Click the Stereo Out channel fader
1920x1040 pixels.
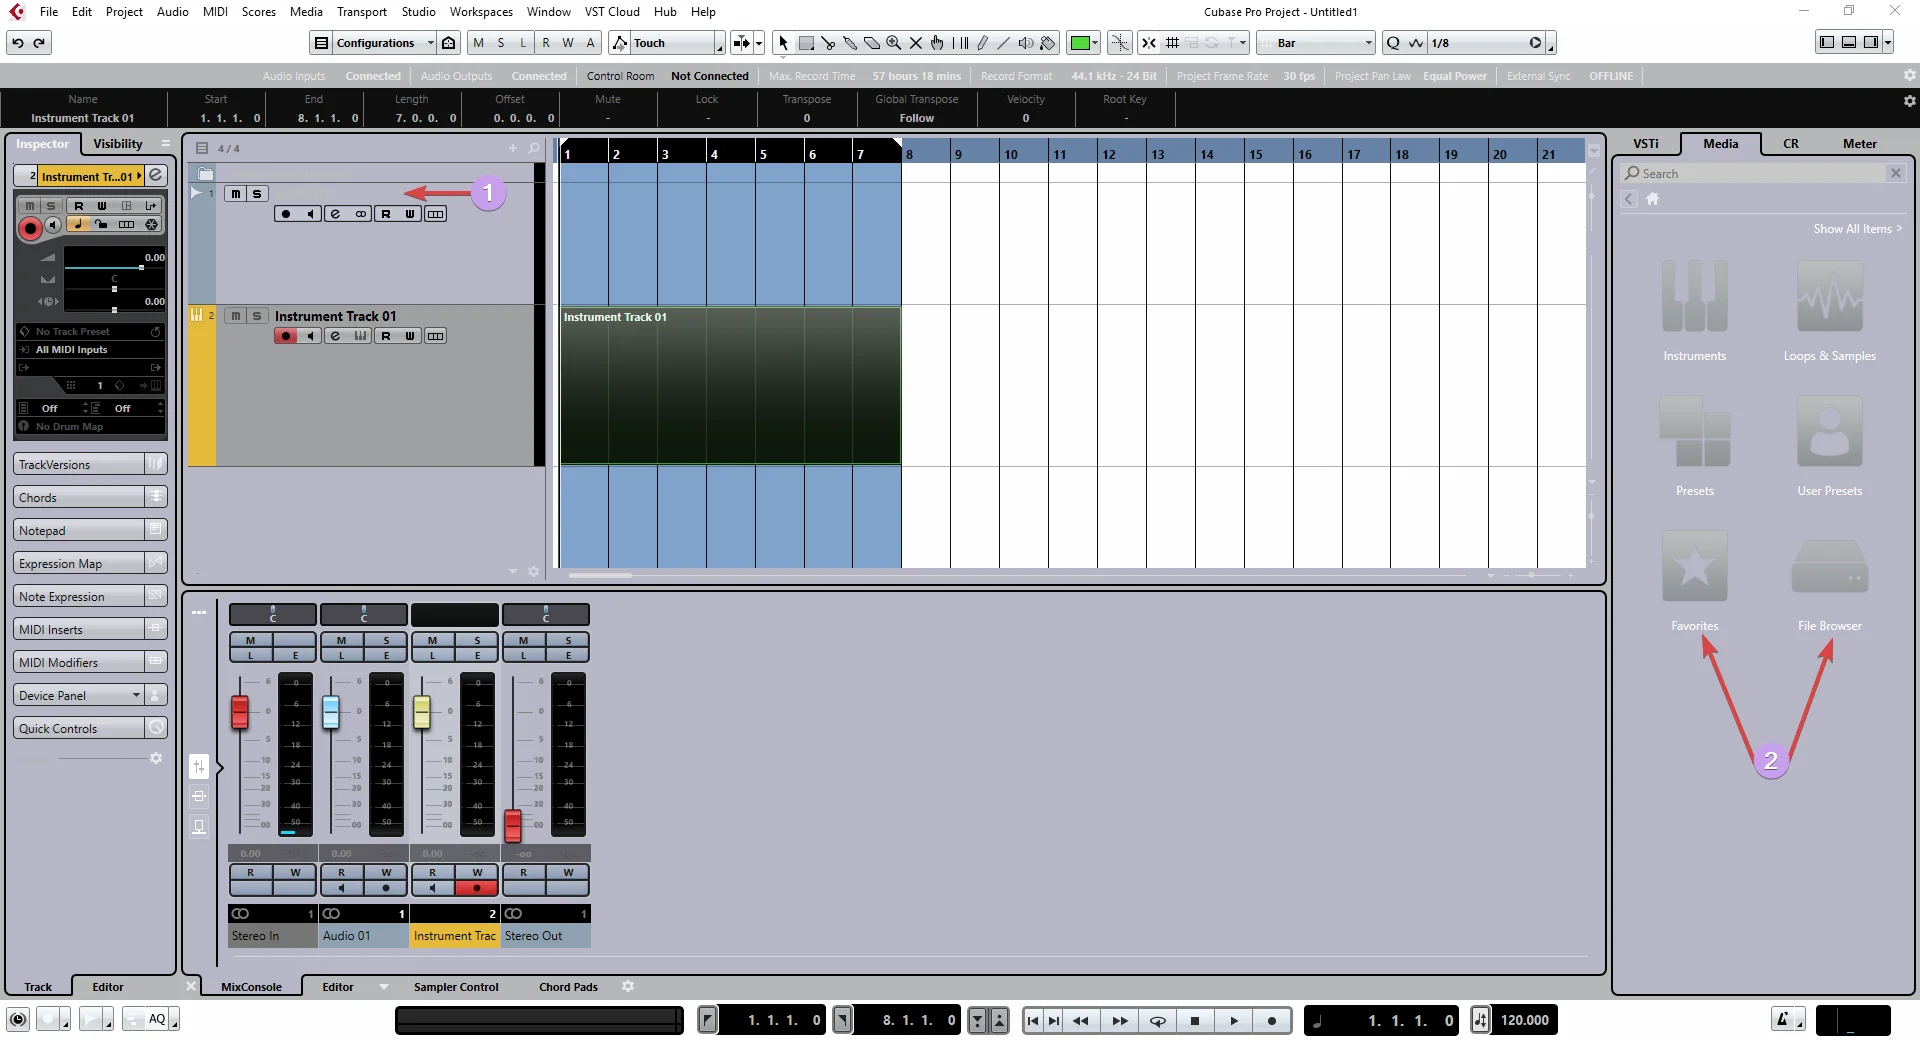click(x=513, y=825)
